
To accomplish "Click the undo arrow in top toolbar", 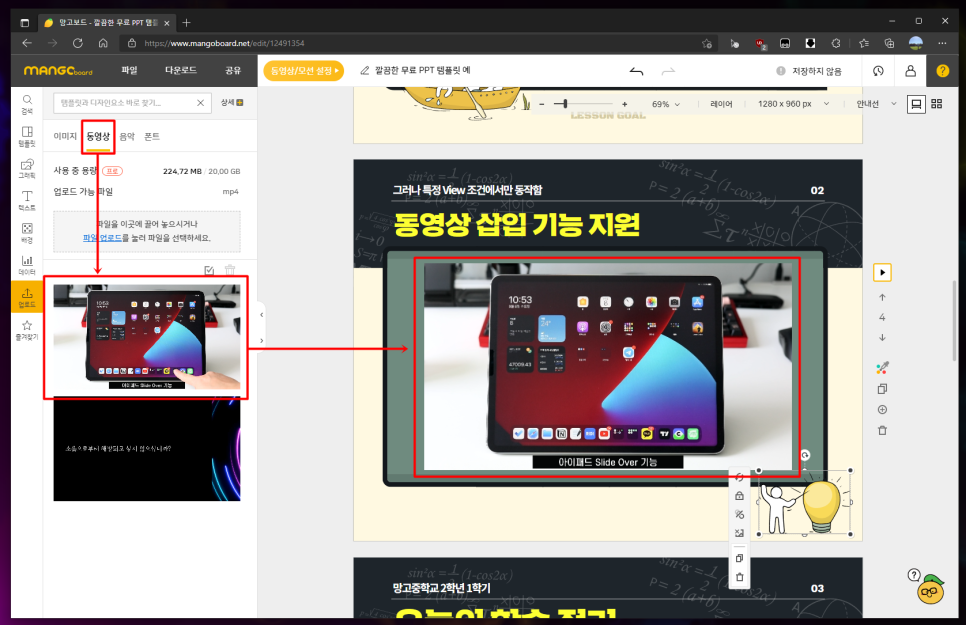I will [636, 71].
